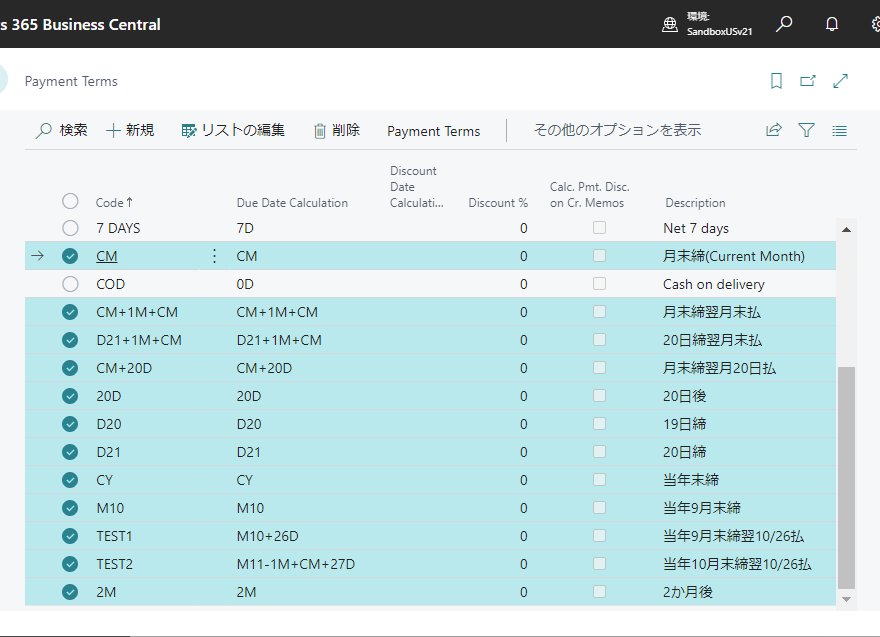Deselect the 20D row checkmark
880x637 pixels.
tap(70, 396)
